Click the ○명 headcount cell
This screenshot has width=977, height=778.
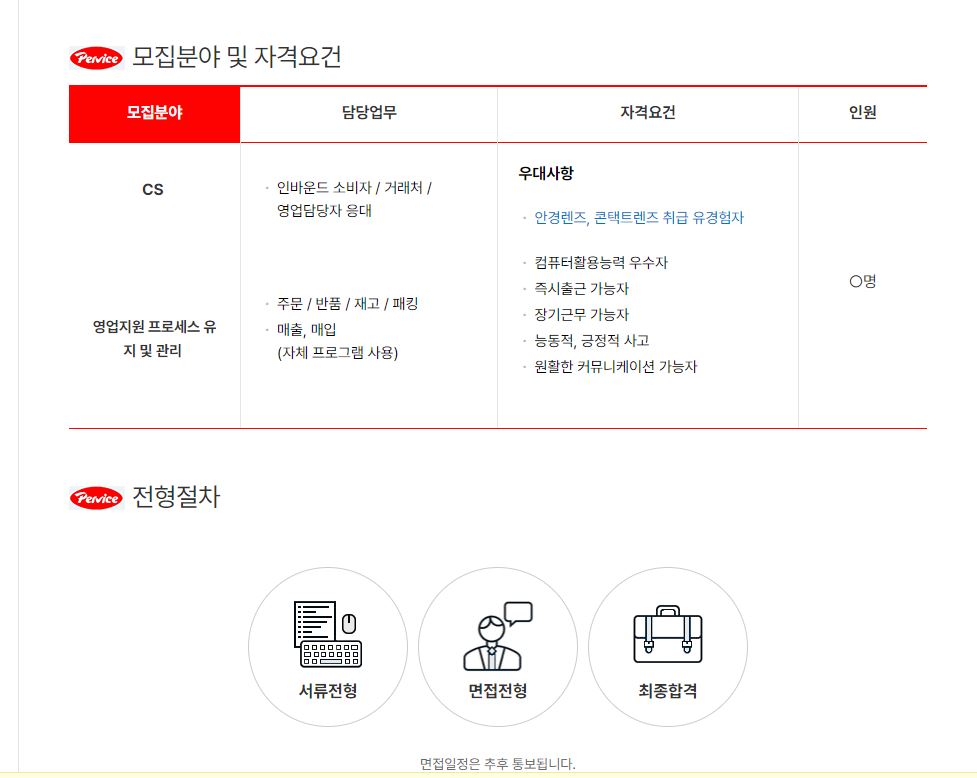pyautogui.click(x=862, y=282)
